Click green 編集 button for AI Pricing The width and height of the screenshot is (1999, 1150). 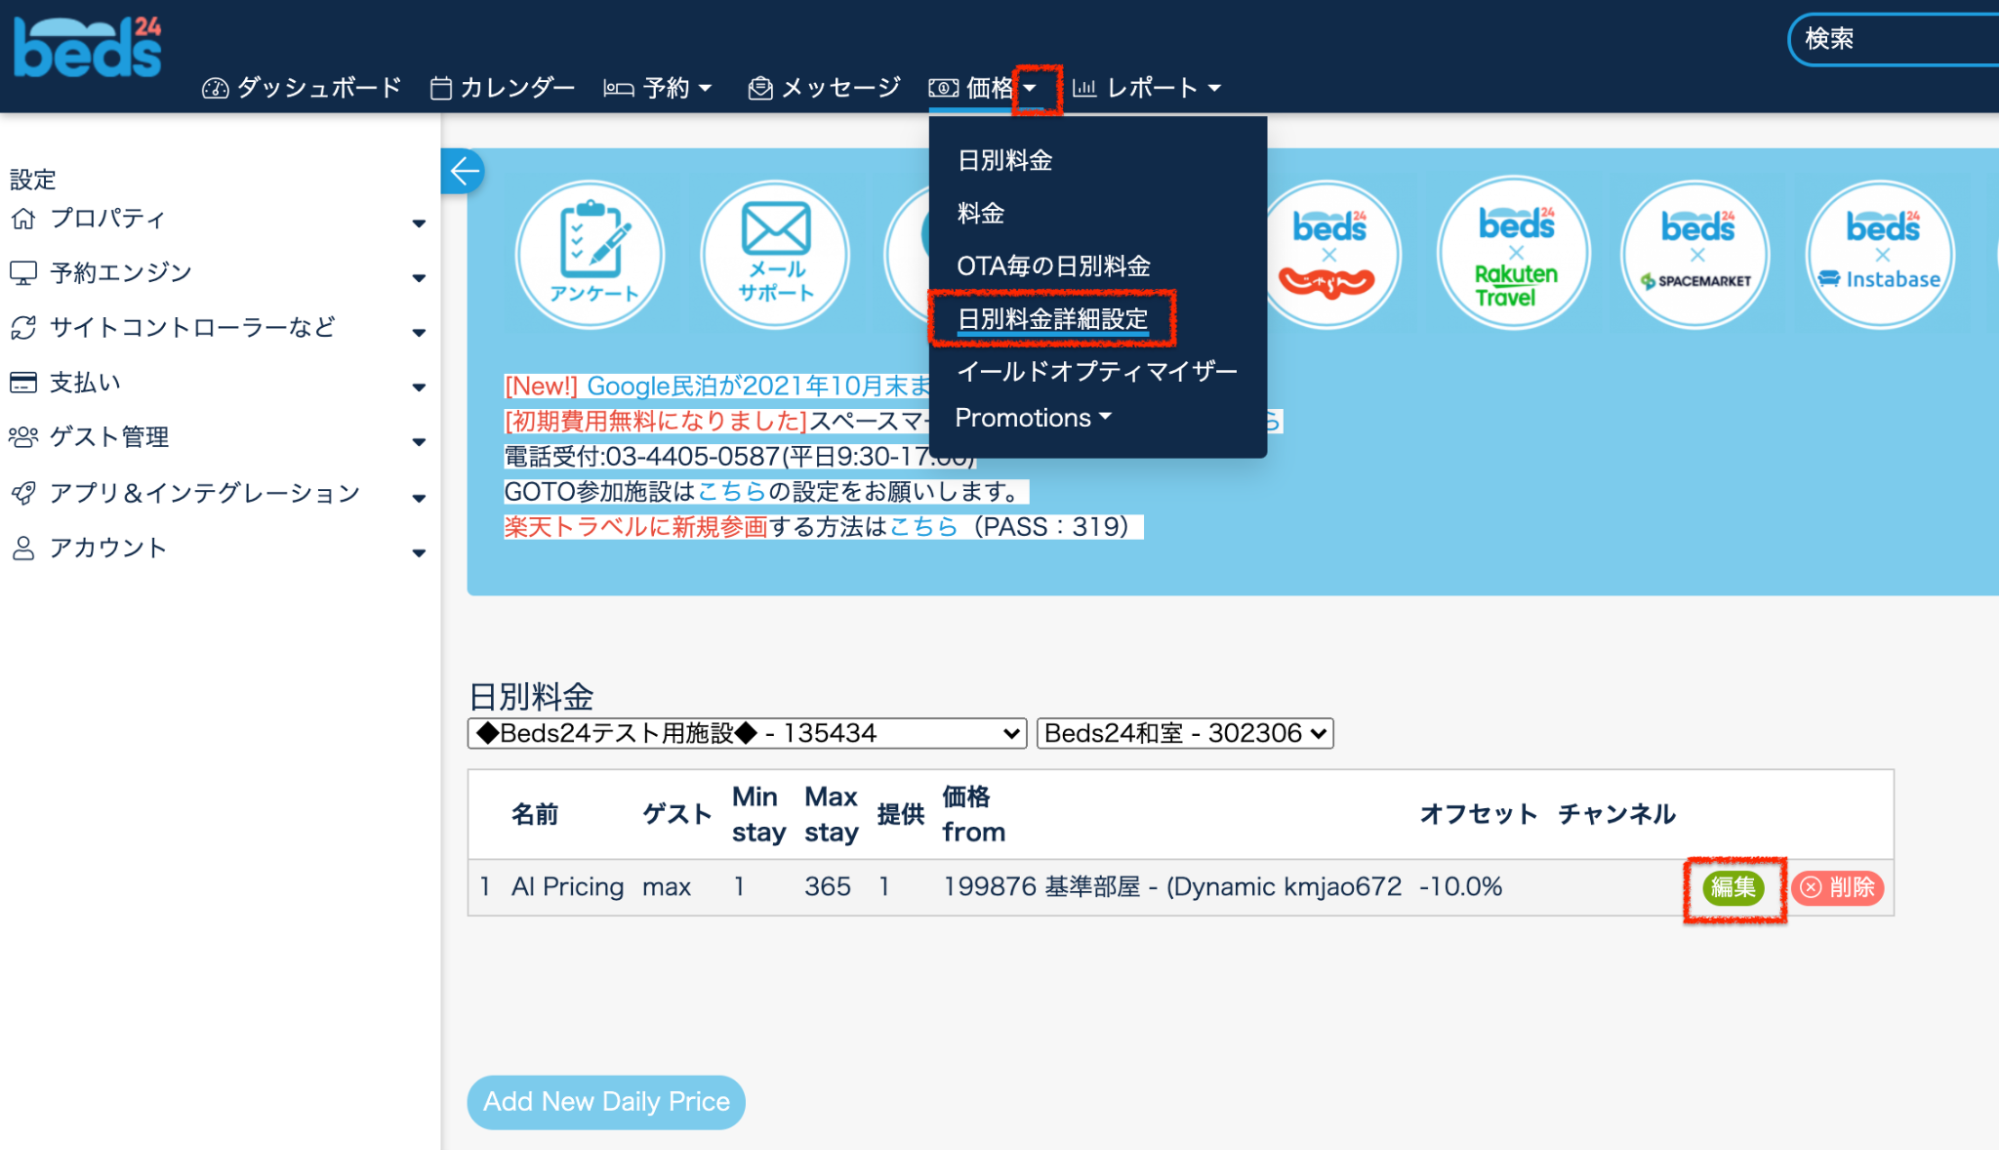tap(1733, 887)
